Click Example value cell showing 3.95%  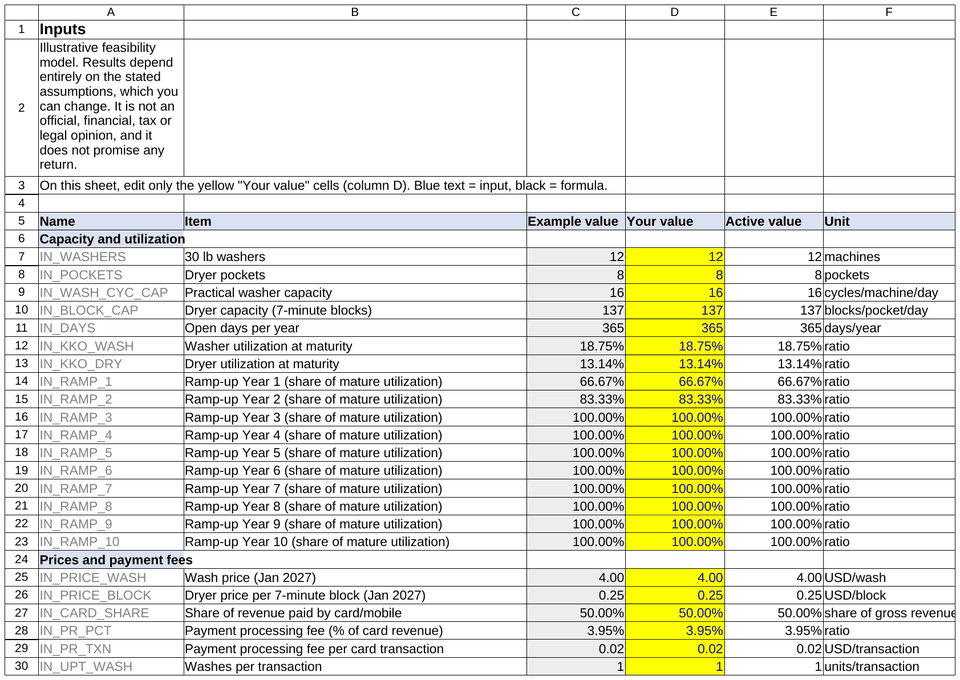click(576, 631)
